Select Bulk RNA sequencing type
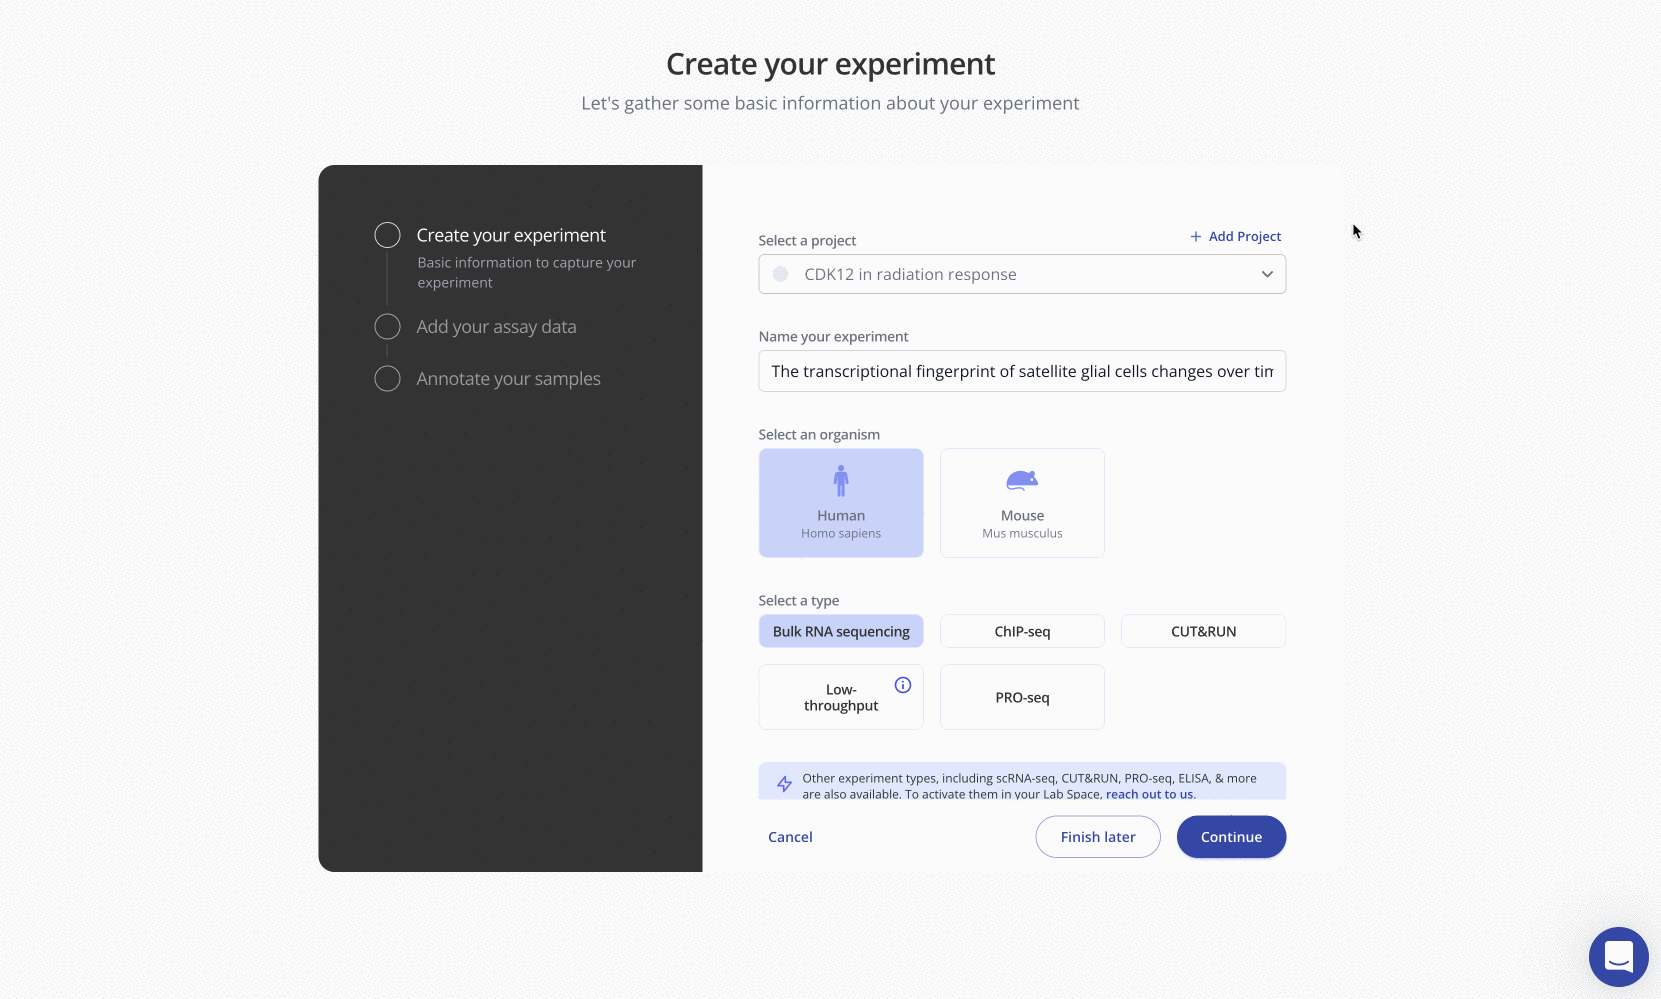Image resolution: width=1661 pixels, height=999 pixels. coord(841,631)
